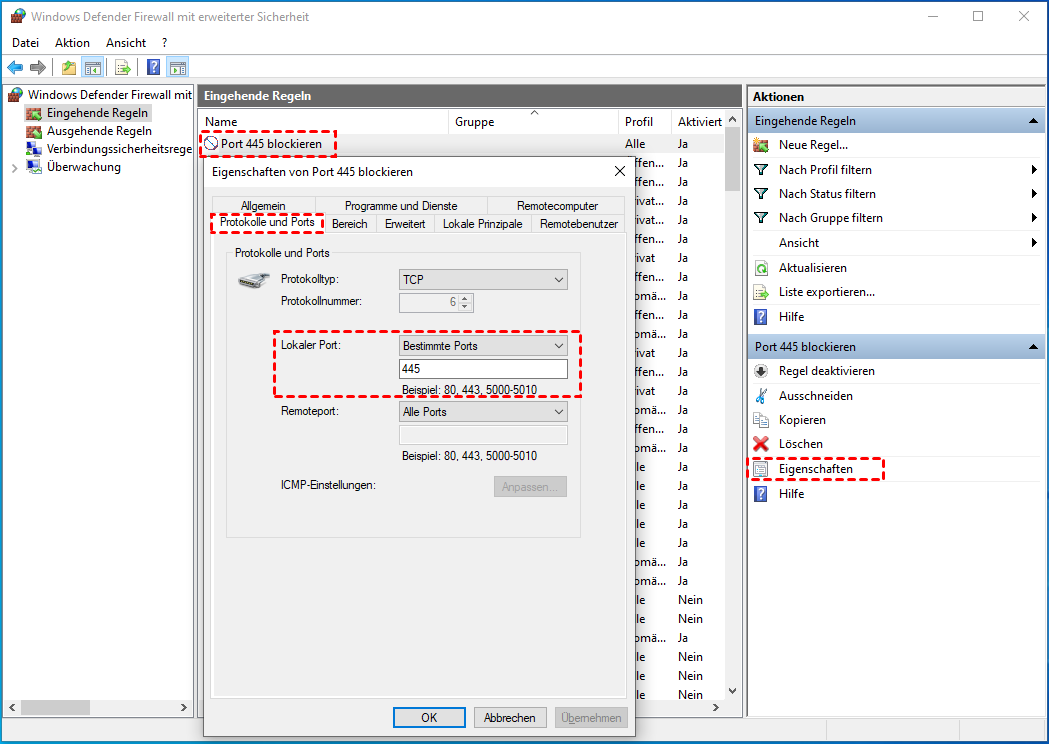1049x744 pixels.
Task: Select the Port 445 blockieren rule row
Action: tap(462, 144)
